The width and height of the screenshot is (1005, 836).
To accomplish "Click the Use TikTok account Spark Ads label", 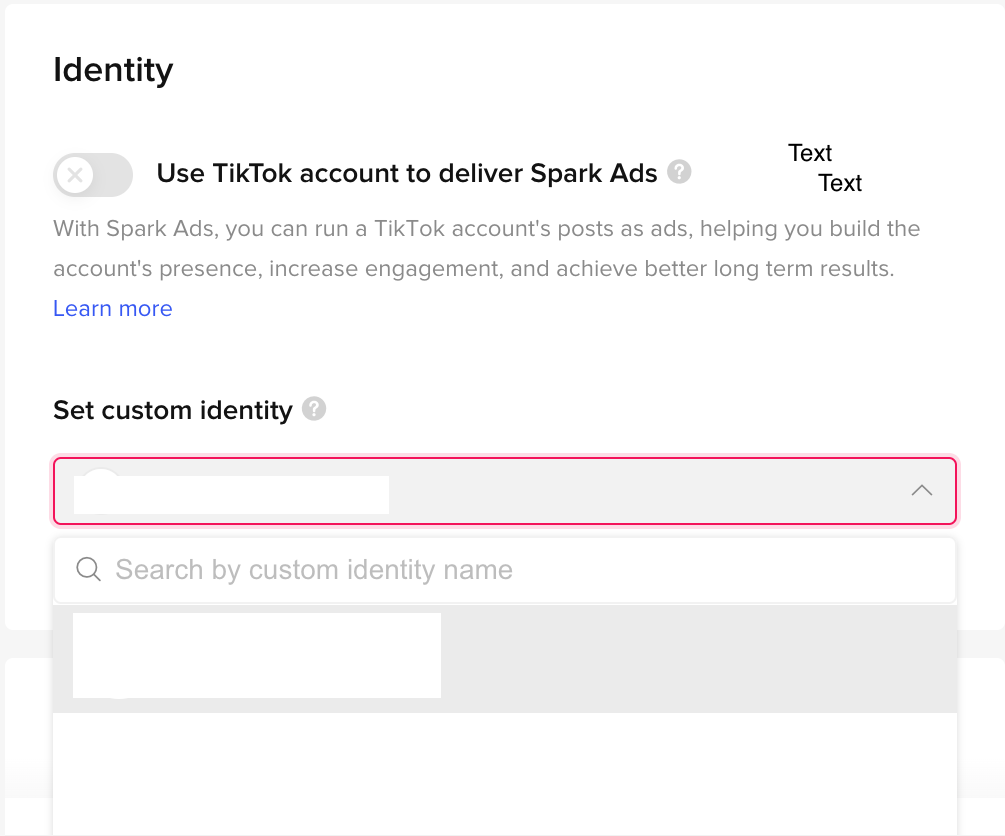I will [x=407, y=173].
